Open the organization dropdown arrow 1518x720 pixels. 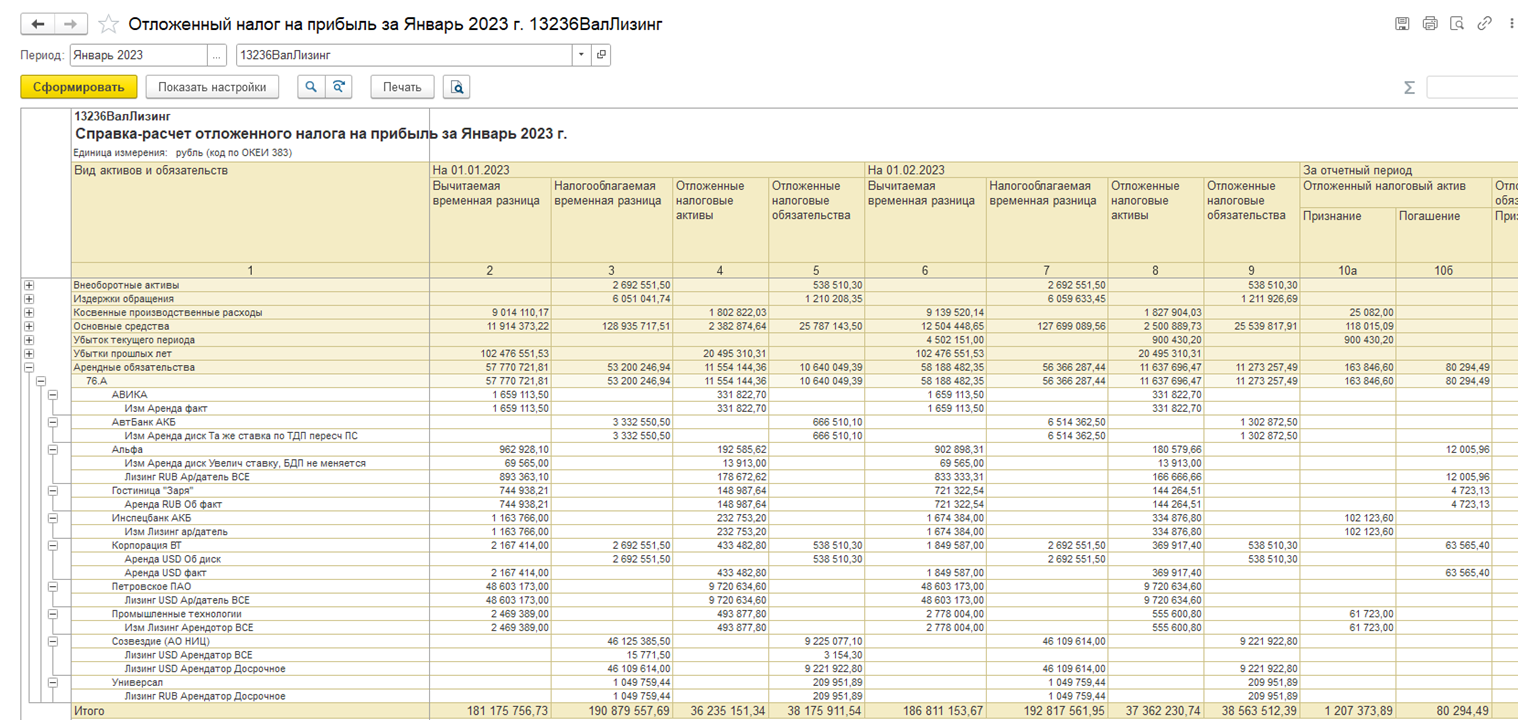[x=581, y=55]
